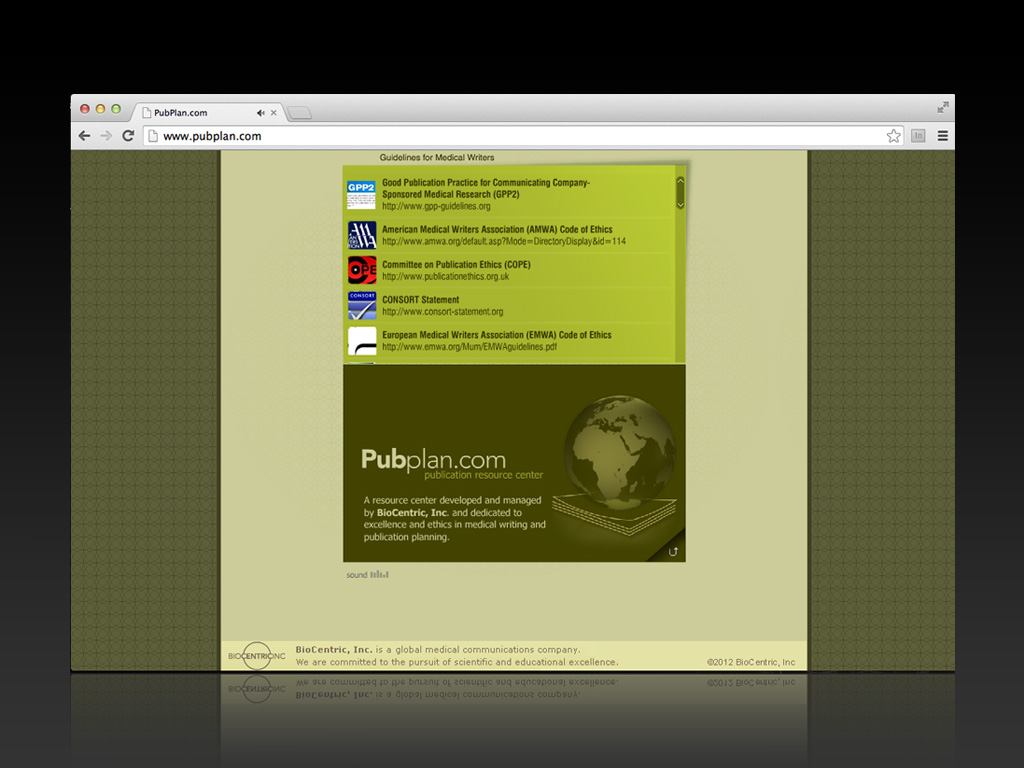Click the Pubplan.com logo heading
Screen dimensions: 1024x768
tap(434, 460)
